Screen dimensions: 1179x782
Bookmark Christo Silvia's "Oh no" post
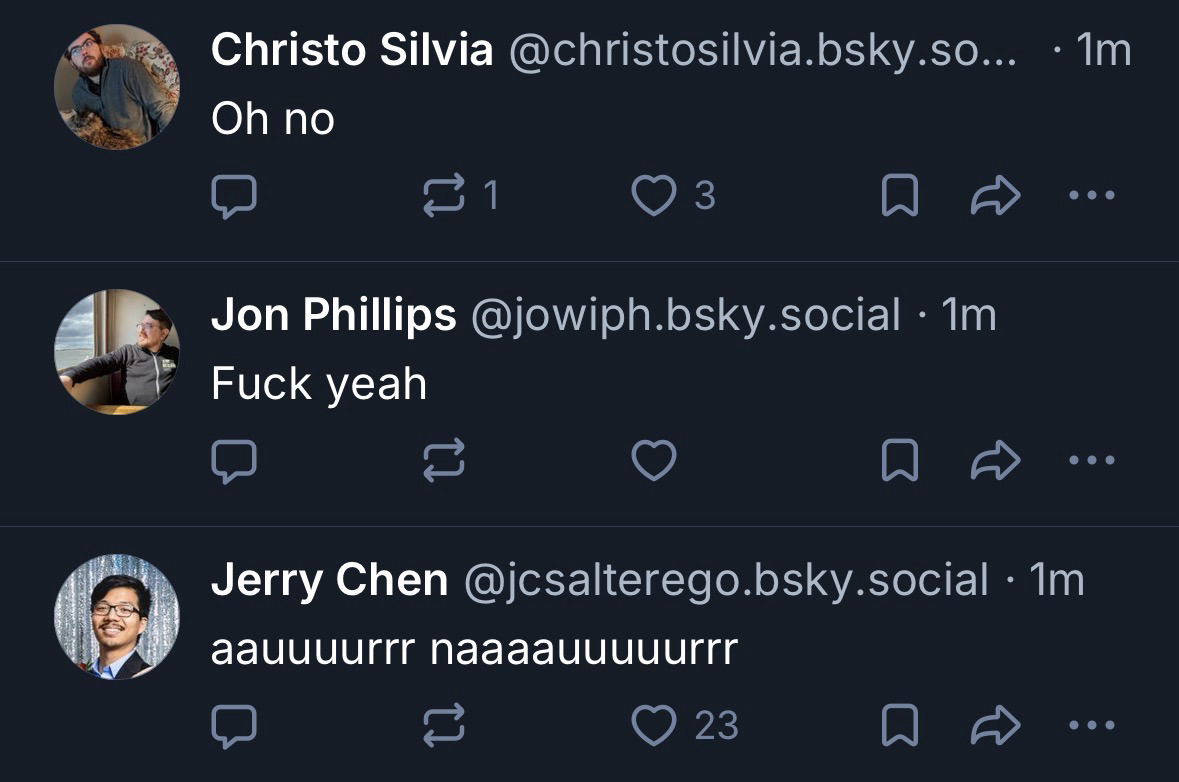click(899, 196)
